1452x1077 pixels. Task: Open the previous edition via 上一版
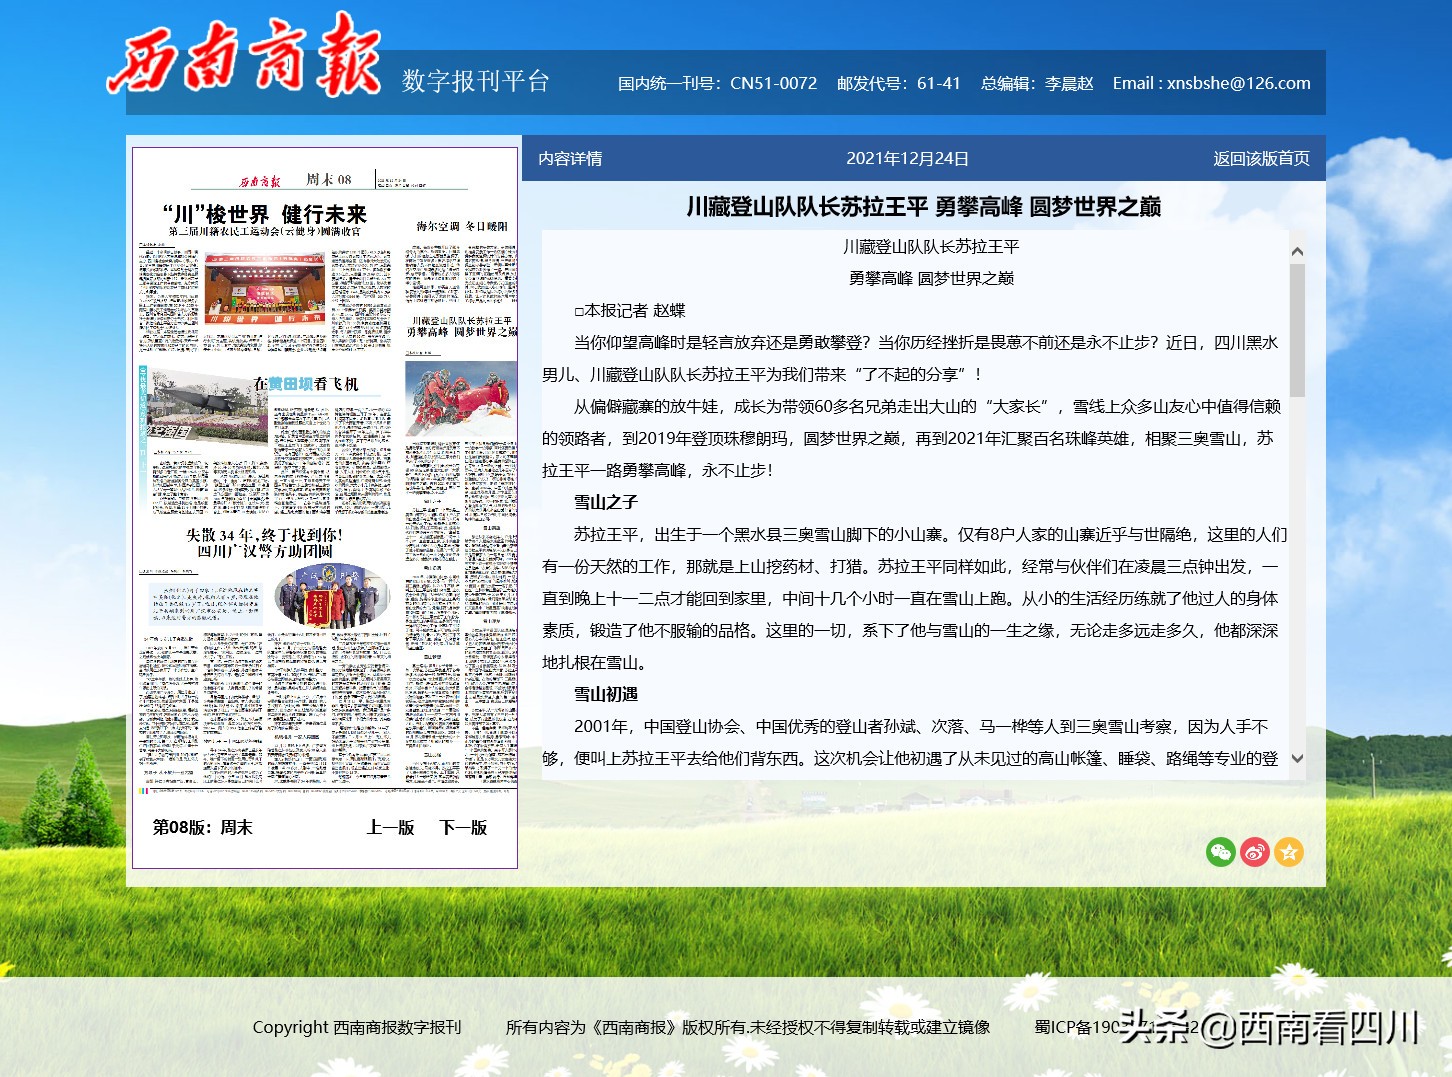click(389, 828)
